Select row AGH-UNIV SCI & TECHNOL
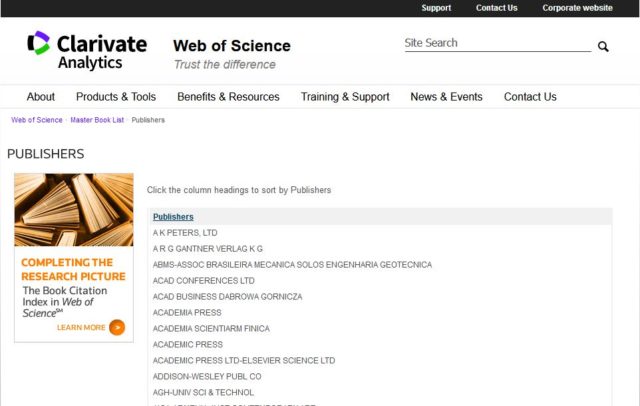640x406 pixels. [380, 392]
